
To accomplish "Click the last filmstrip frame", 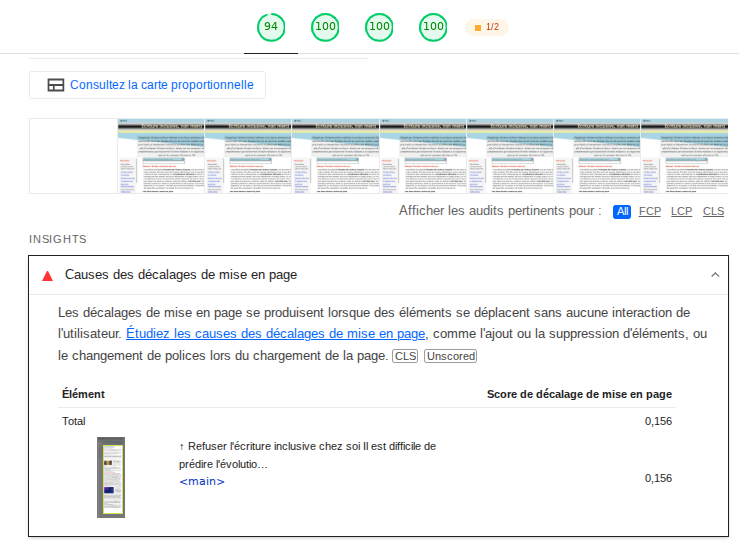I will pyautogui.click(x=685, y=156).
